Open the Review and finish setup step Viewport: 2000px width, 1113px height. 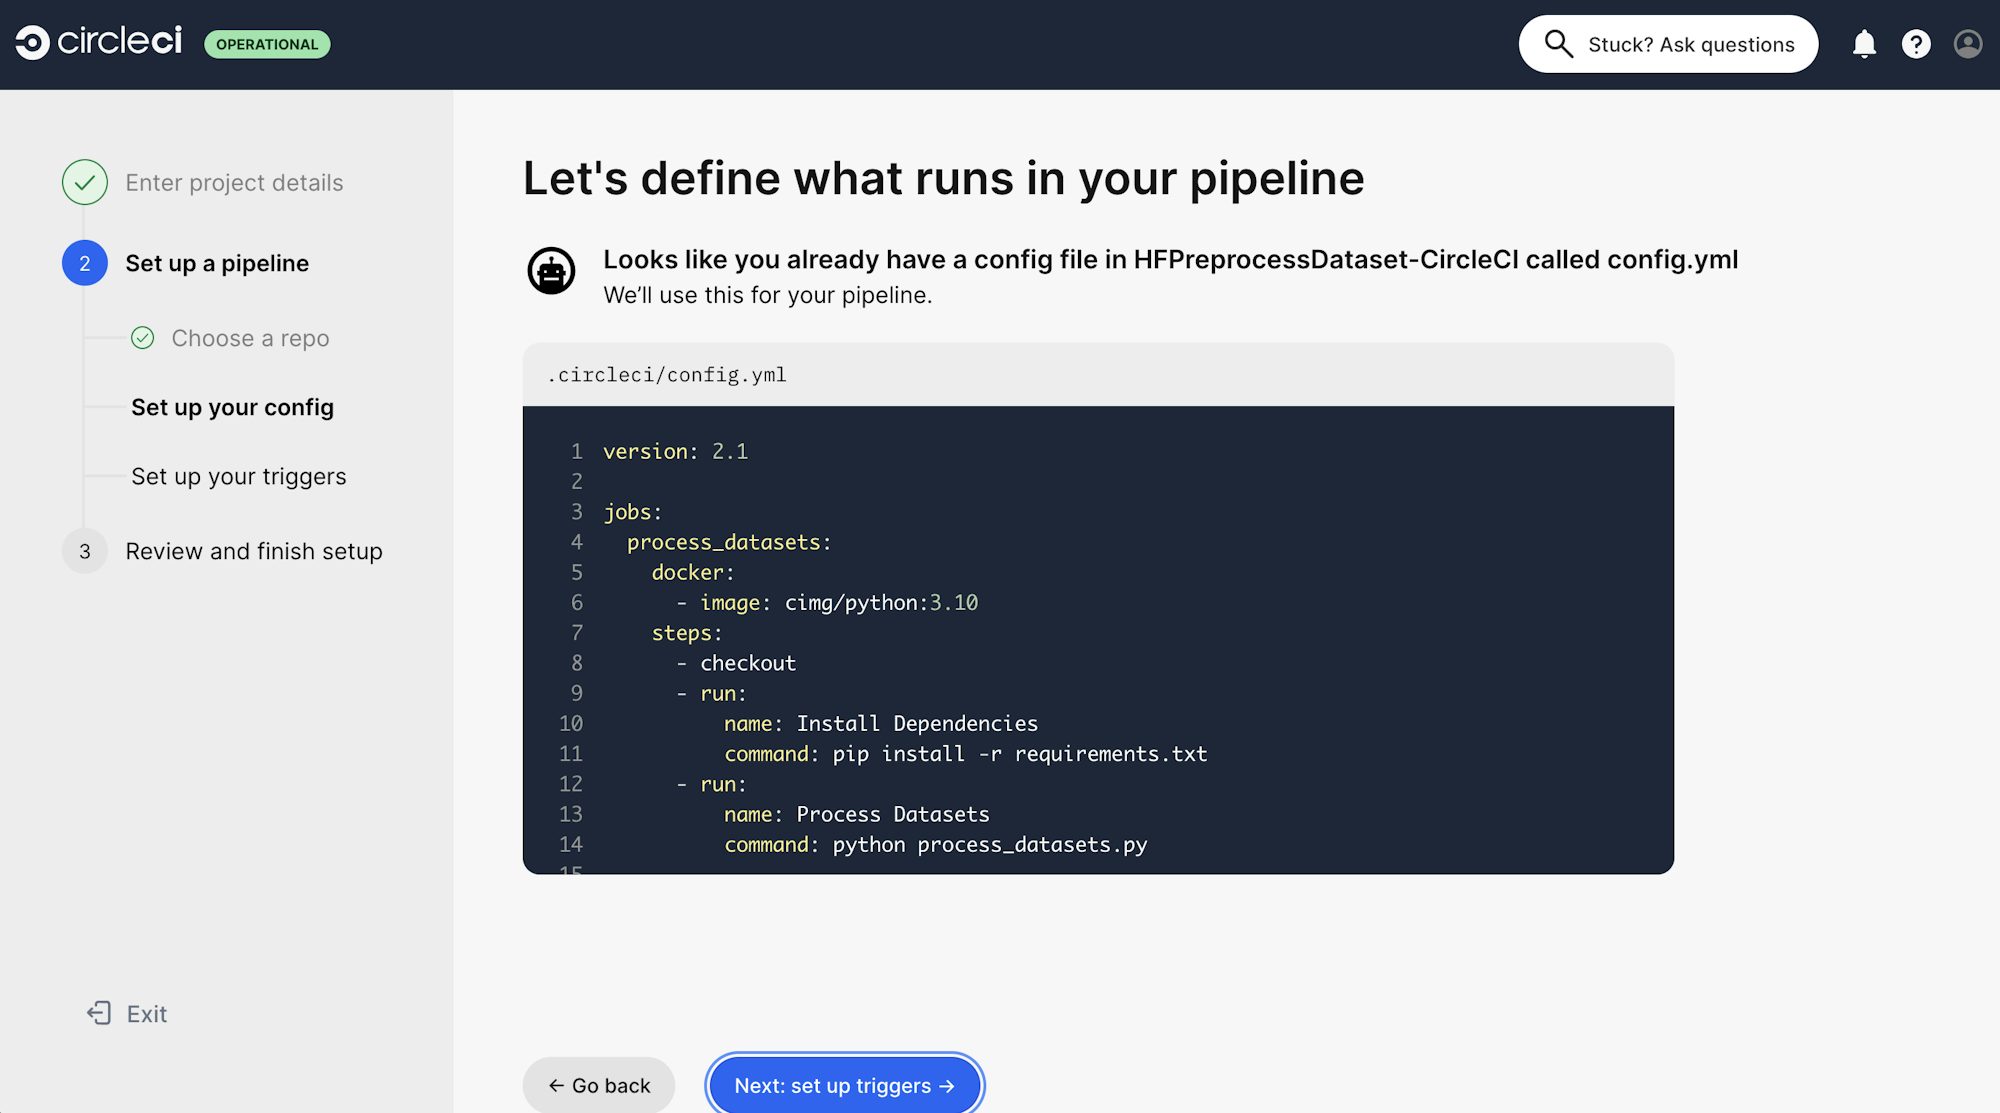pyautogui.click(x=253, y=551)
